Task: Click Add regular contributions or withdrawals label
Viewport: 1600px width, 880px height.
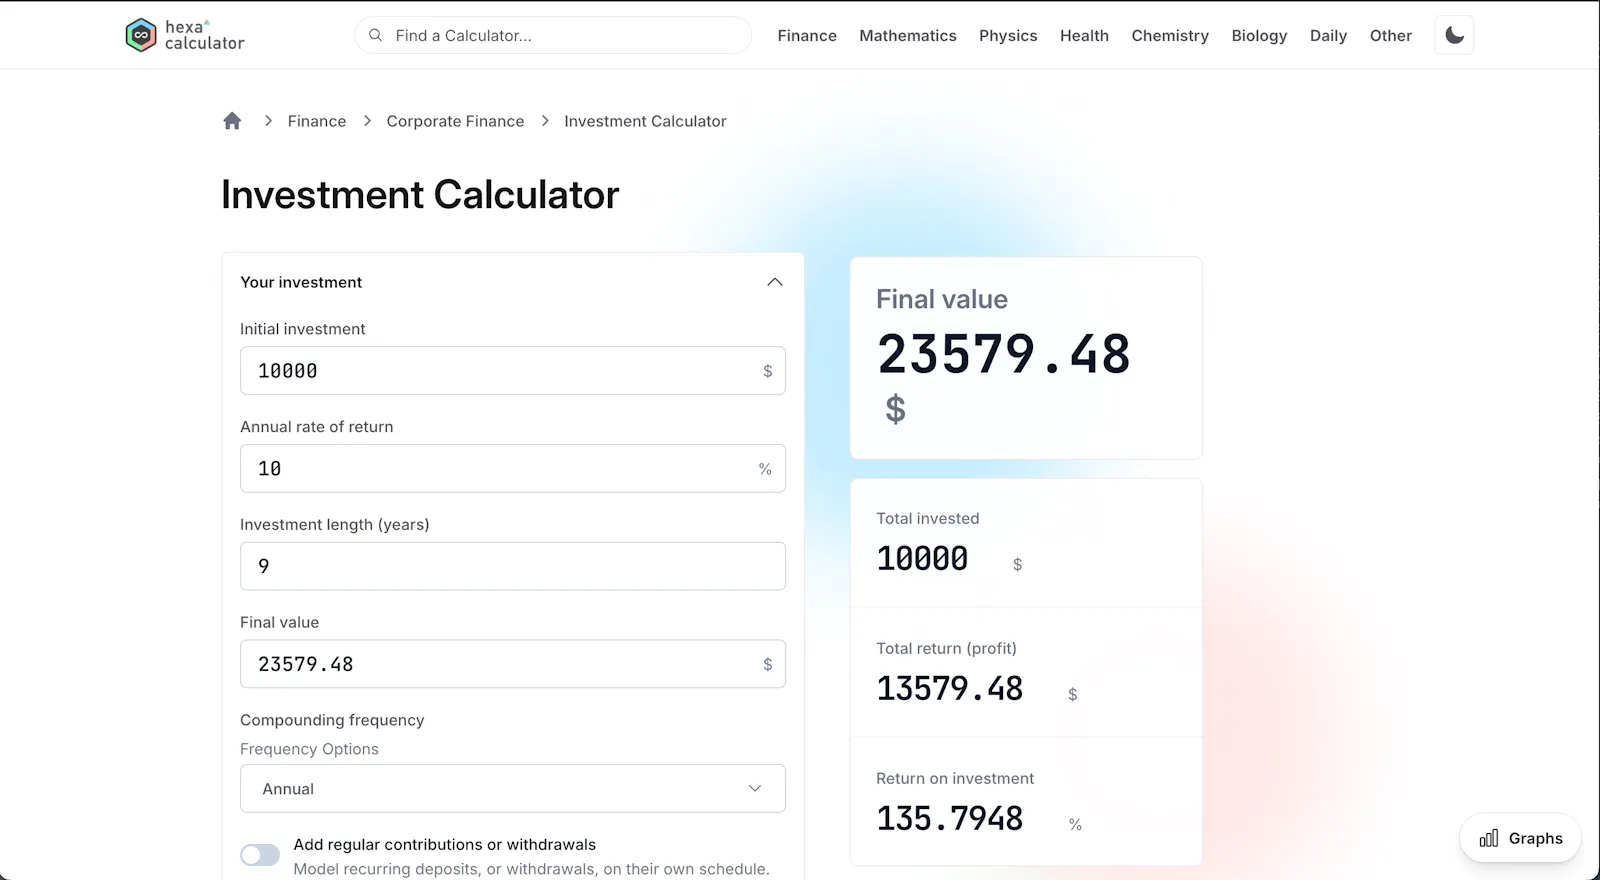Action: point(444,844)
